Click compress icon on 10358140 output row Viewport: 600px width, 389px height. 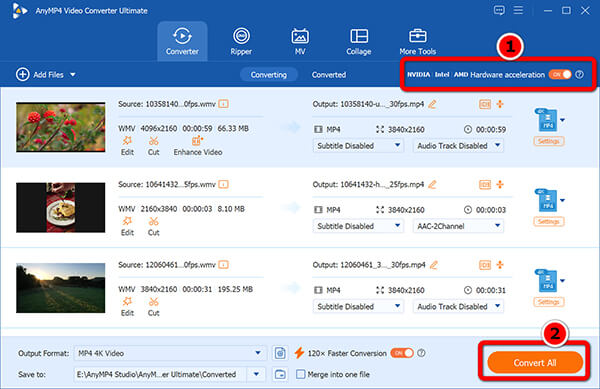[x=485, y=104]
